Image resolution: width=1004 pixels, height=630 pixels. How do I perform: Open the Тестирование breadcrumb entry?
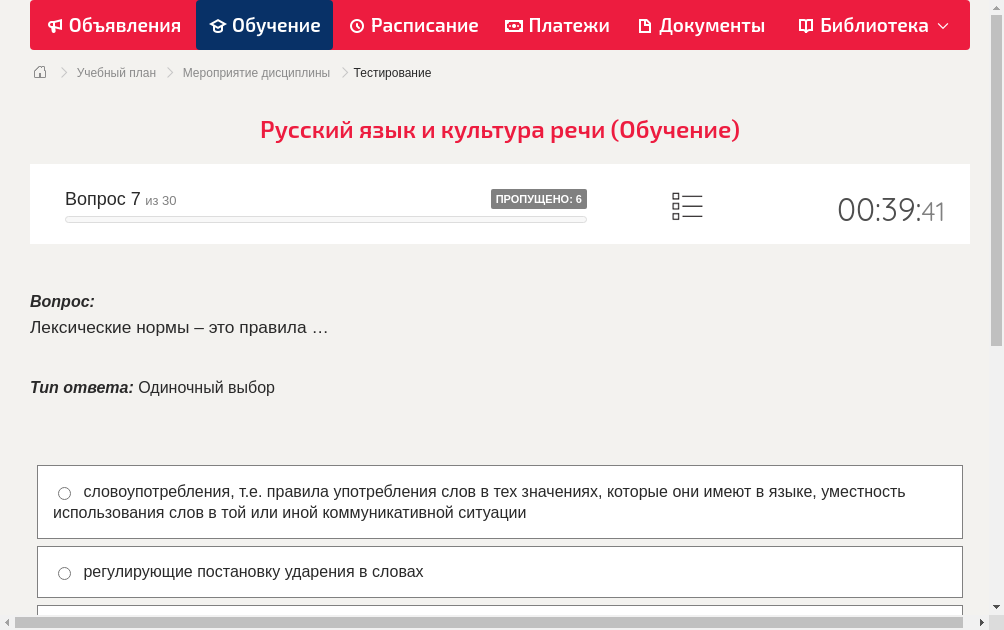pos(392,72)
